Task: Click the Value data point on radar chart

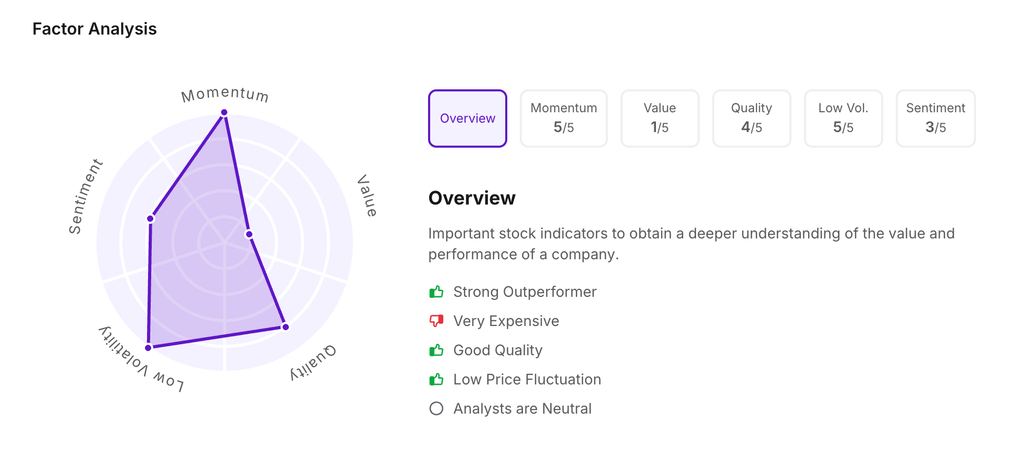Action: [x=249, y=234]
